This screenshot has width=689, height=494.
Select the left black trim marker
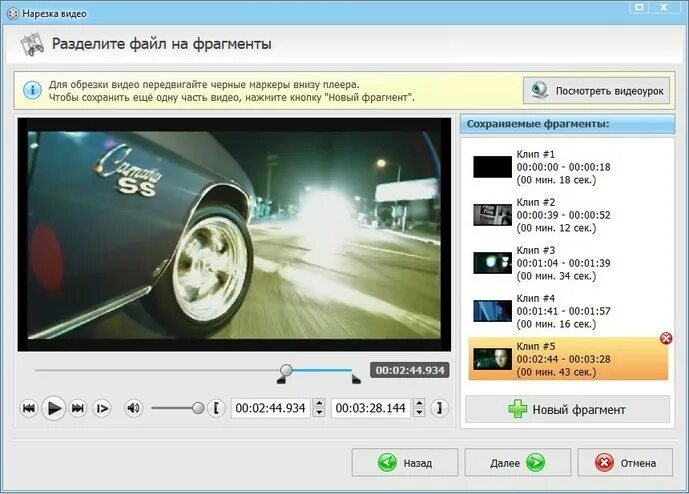(281, 380)
